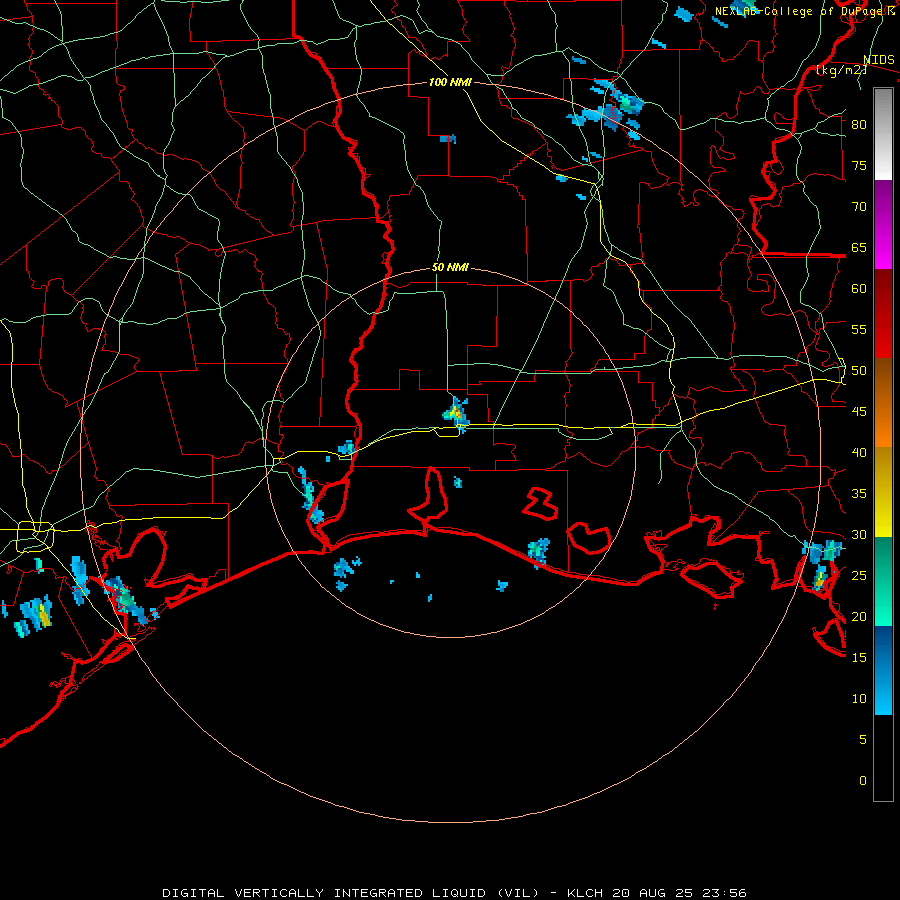The image size is (900, 900).
Task: Click the scale value "80"
Action: (x=859, y=125)
